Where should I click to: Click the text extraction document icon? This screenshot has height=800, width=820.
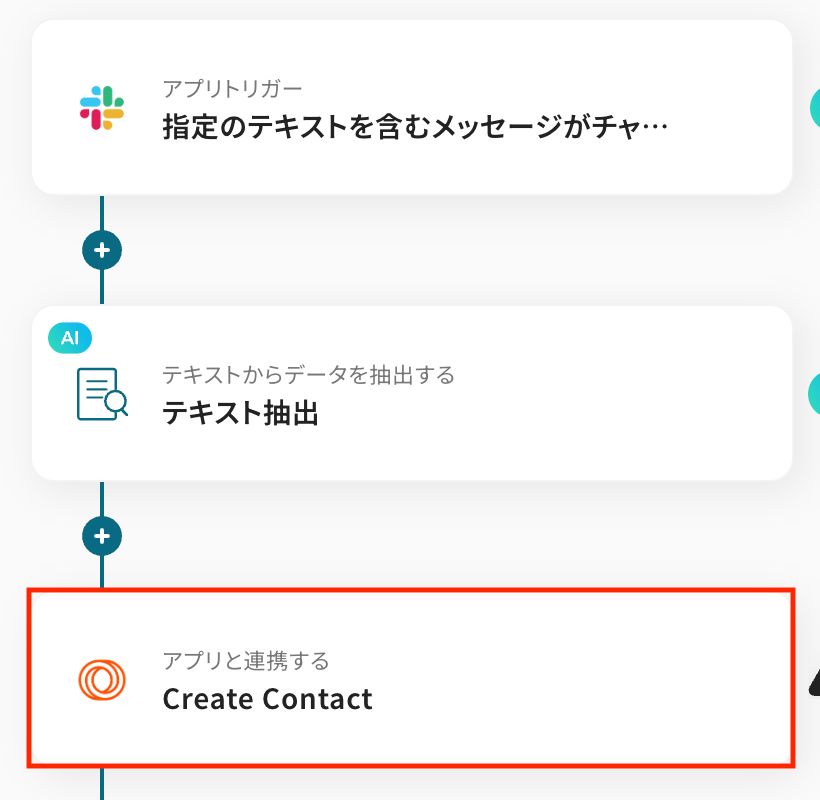point(102,394)
